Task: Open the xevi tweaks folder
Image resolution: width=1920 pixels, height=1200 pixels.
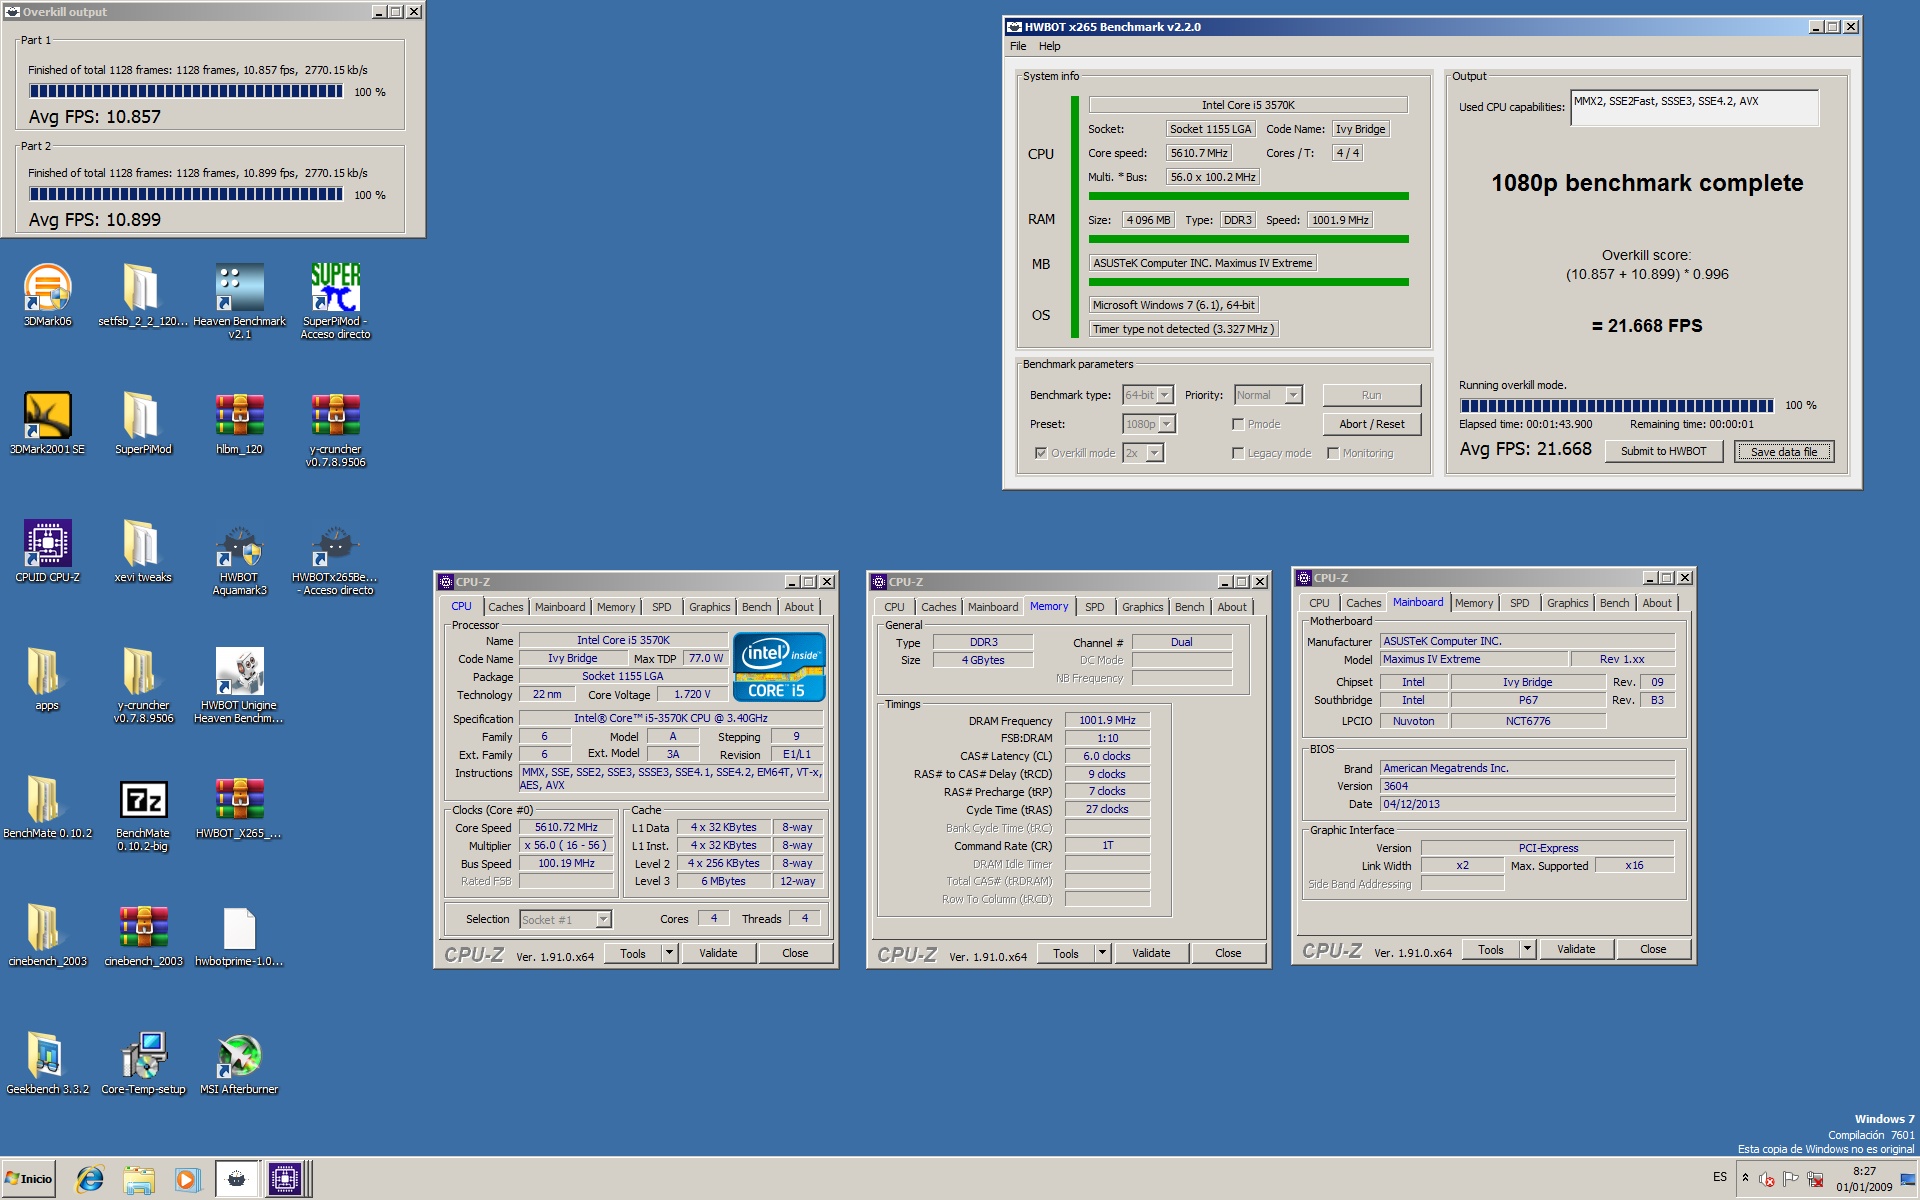Action: [x=141, y=544]
